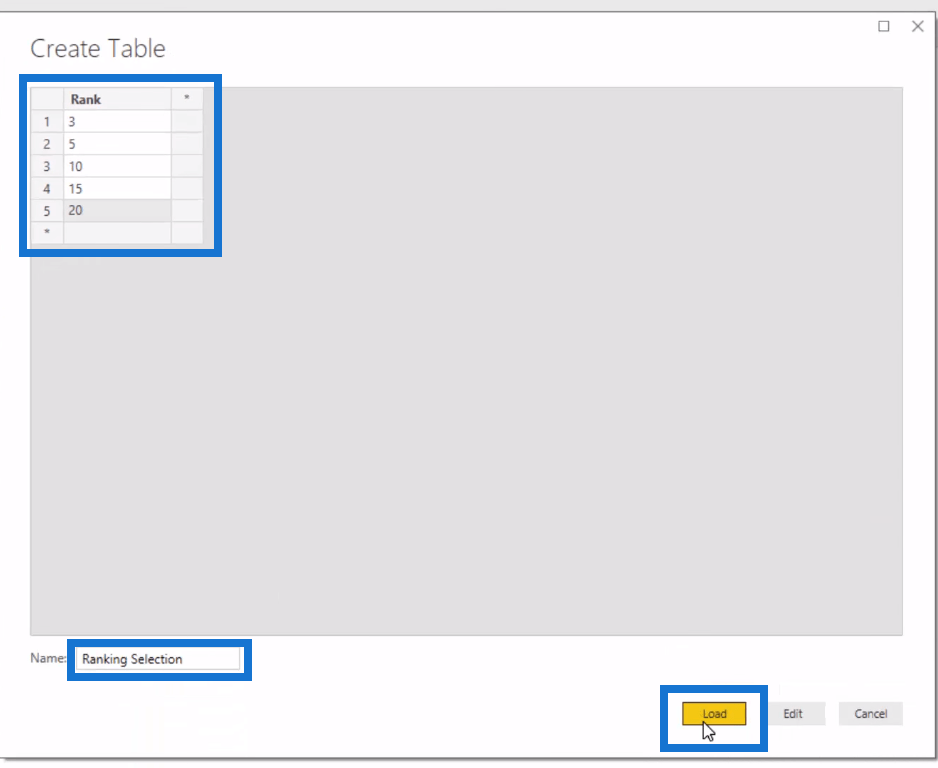Viewport: 938px width, 768px height.
Task: Select the cell containing value 20
Action: [117, 211]
